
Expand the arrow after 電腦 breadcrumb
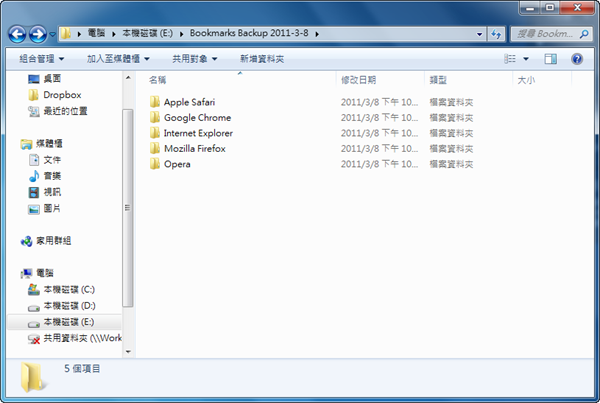pos(114,34)
